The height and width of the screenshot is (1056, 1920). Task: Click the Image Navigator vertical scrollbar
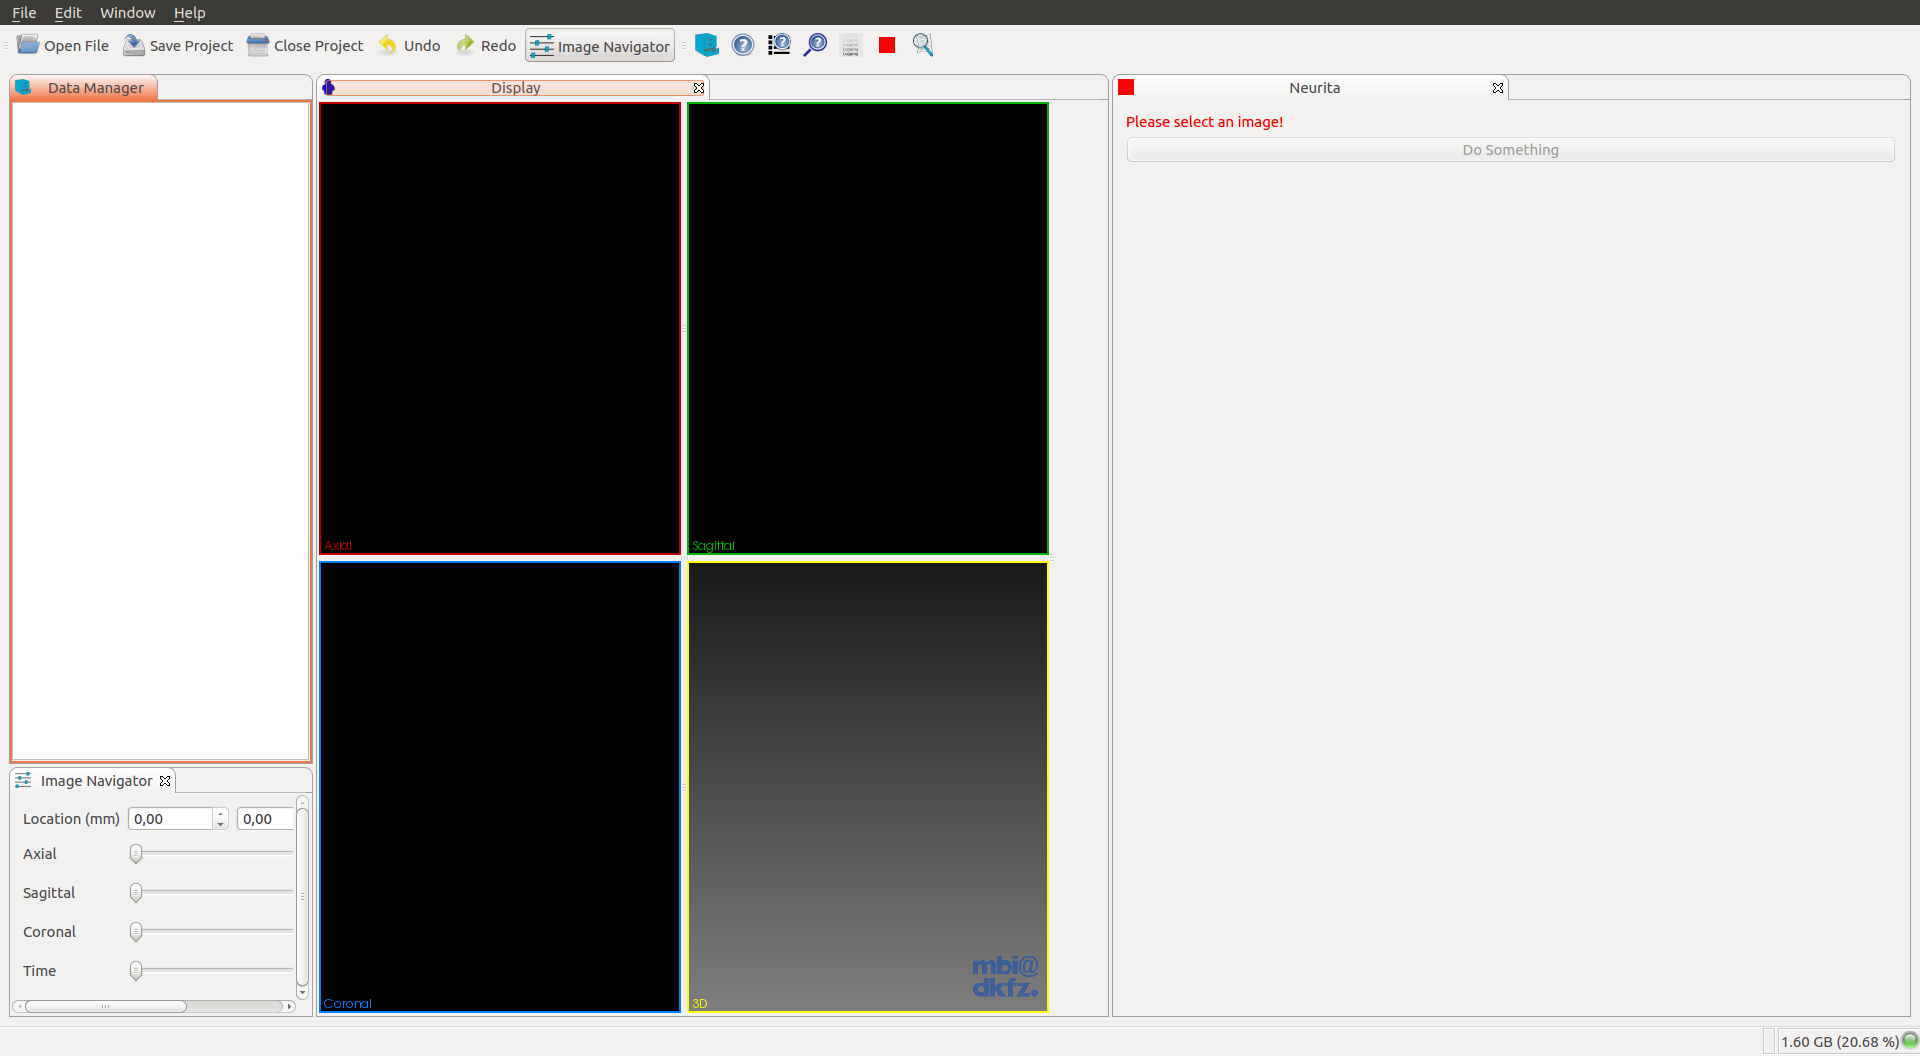tap(302, 896)
